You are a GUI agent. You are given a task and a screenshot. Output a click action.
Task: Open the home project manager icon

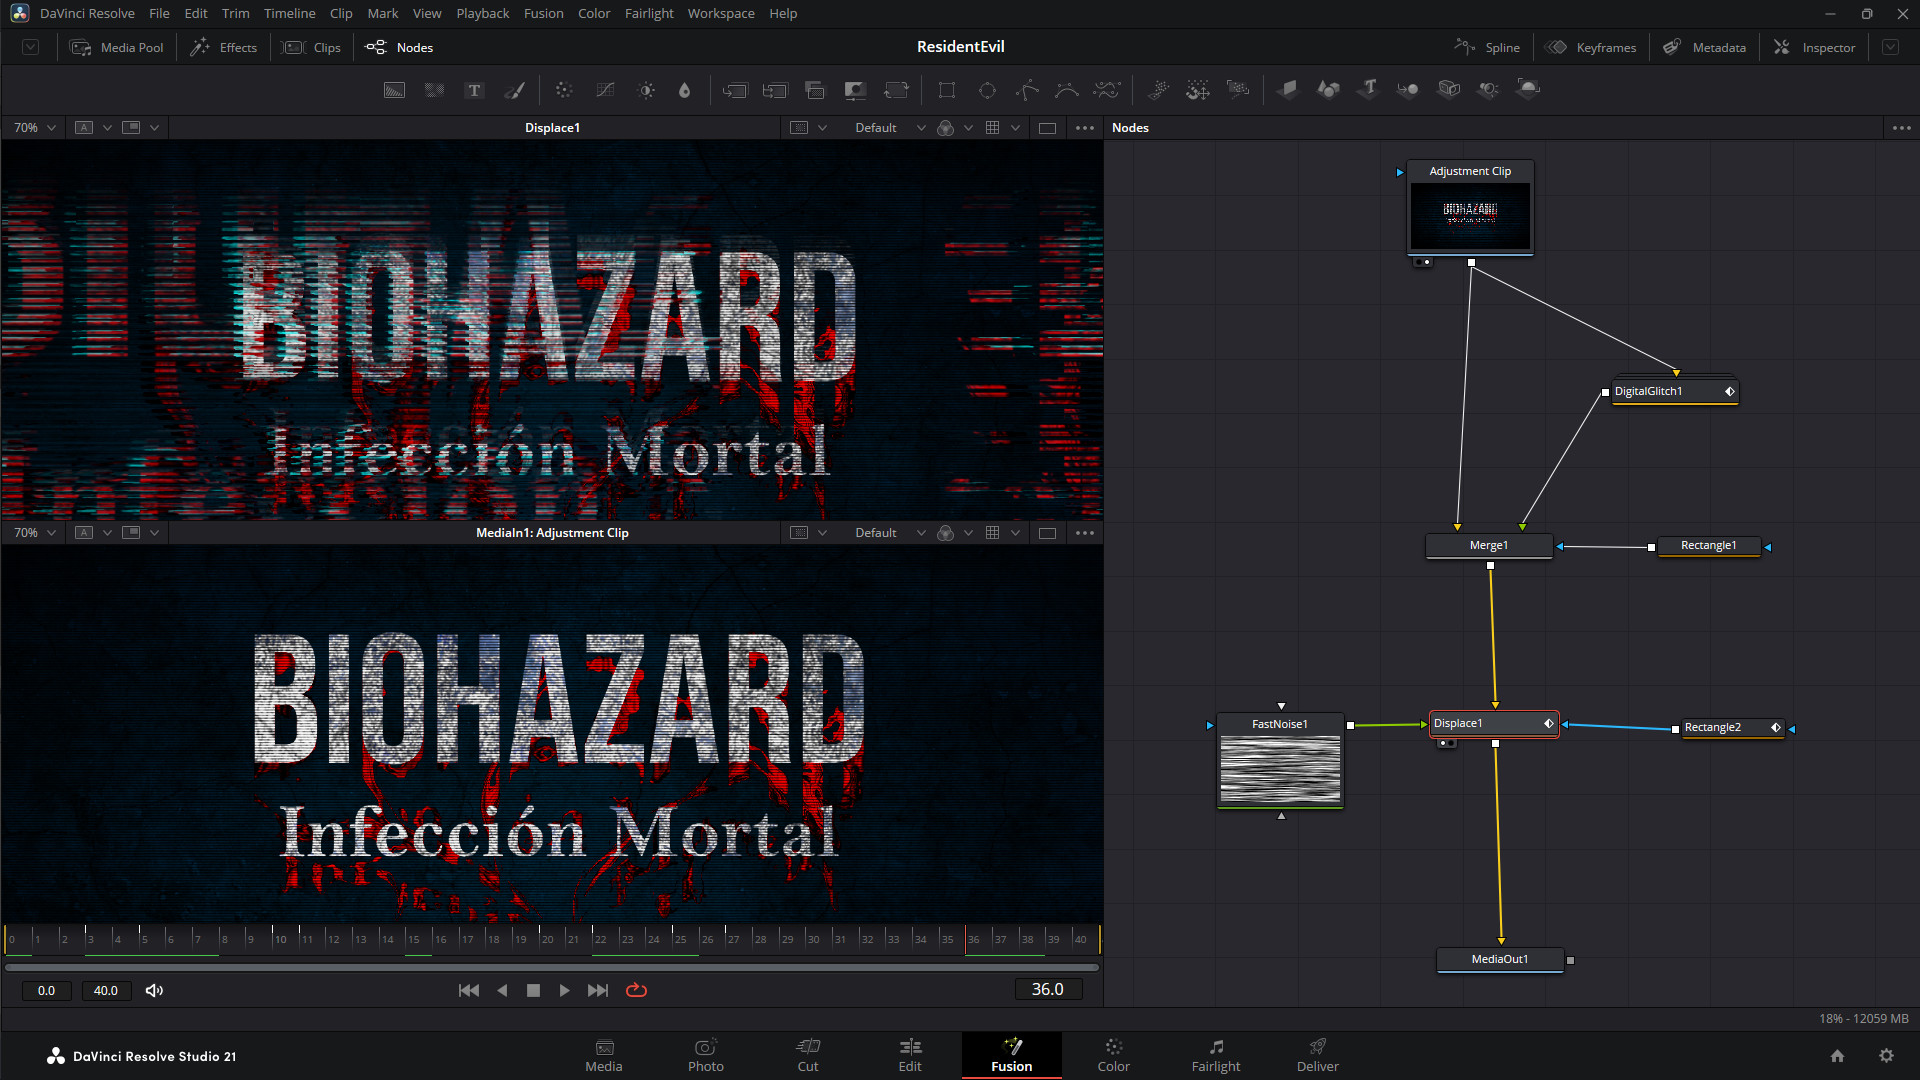[1837, 1056]
